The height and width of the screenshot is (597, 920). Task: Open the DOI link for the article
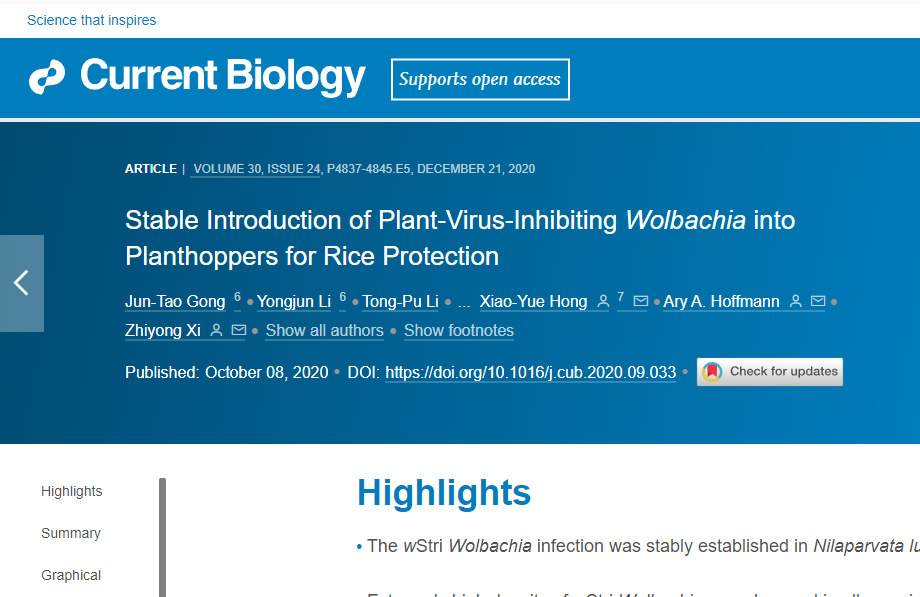[530, 372]
